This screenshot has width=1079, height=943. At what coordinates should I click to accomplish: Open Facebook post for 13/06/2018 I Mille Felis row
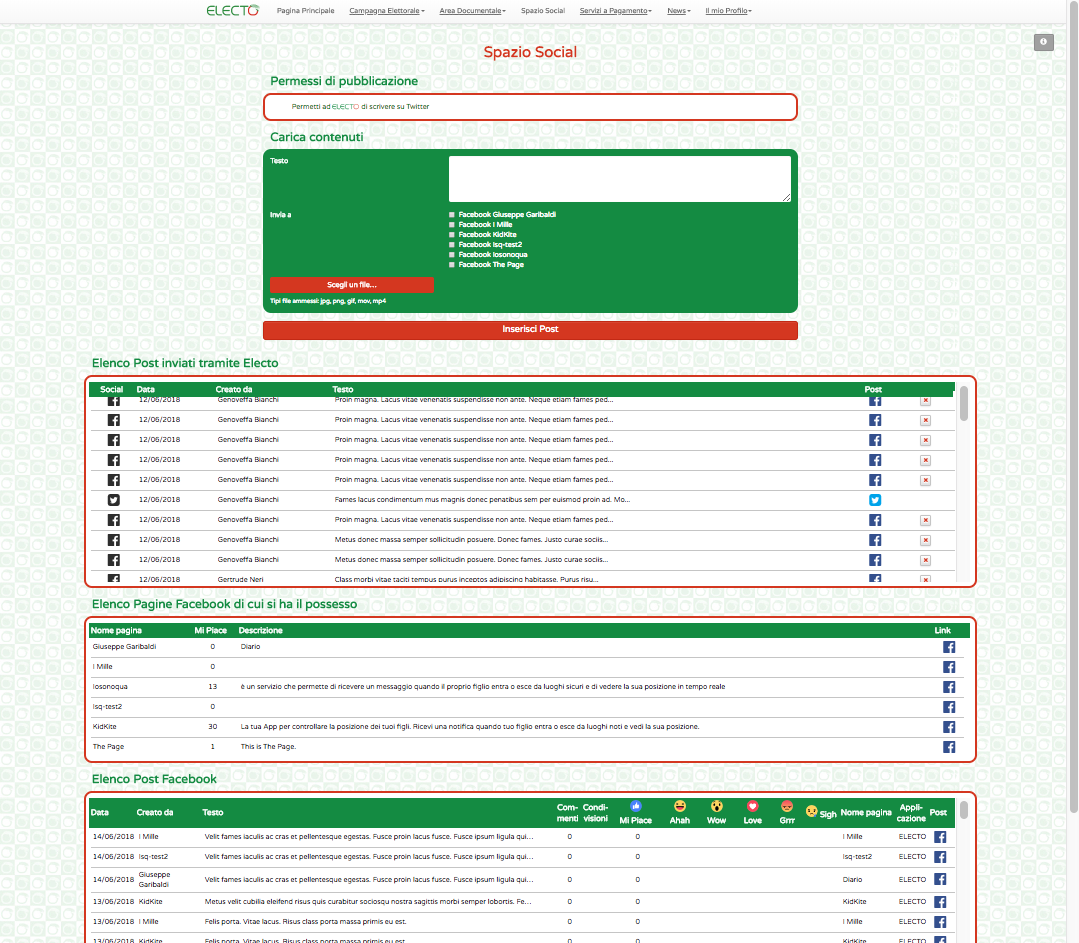tap(940, 922)
